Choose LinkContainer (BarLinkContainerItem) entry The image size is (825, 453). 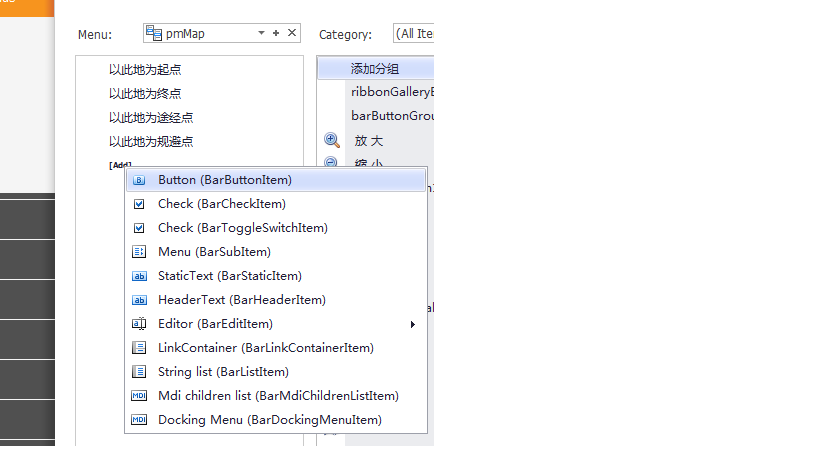[276, 348]
